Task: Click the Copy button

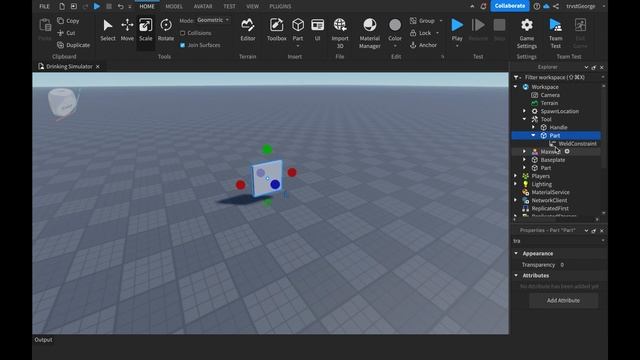Action: pyautogui.click(x=68, y=21)
